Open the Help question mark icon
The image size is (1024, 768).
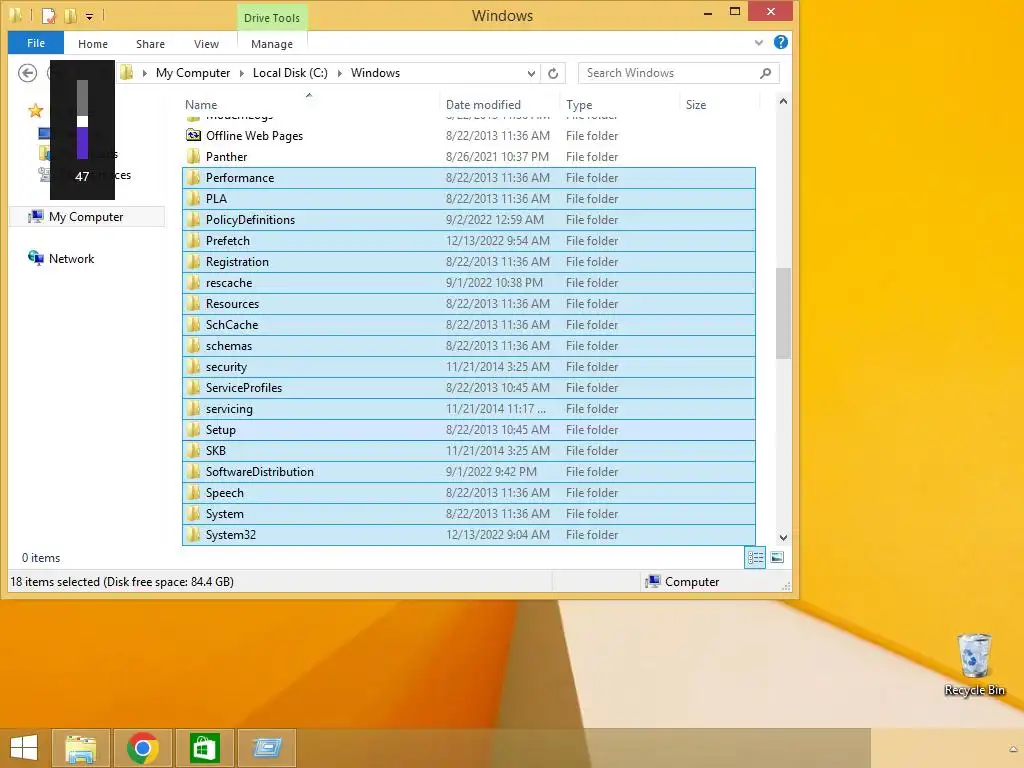pyautogui.click(x=780, y=42)
